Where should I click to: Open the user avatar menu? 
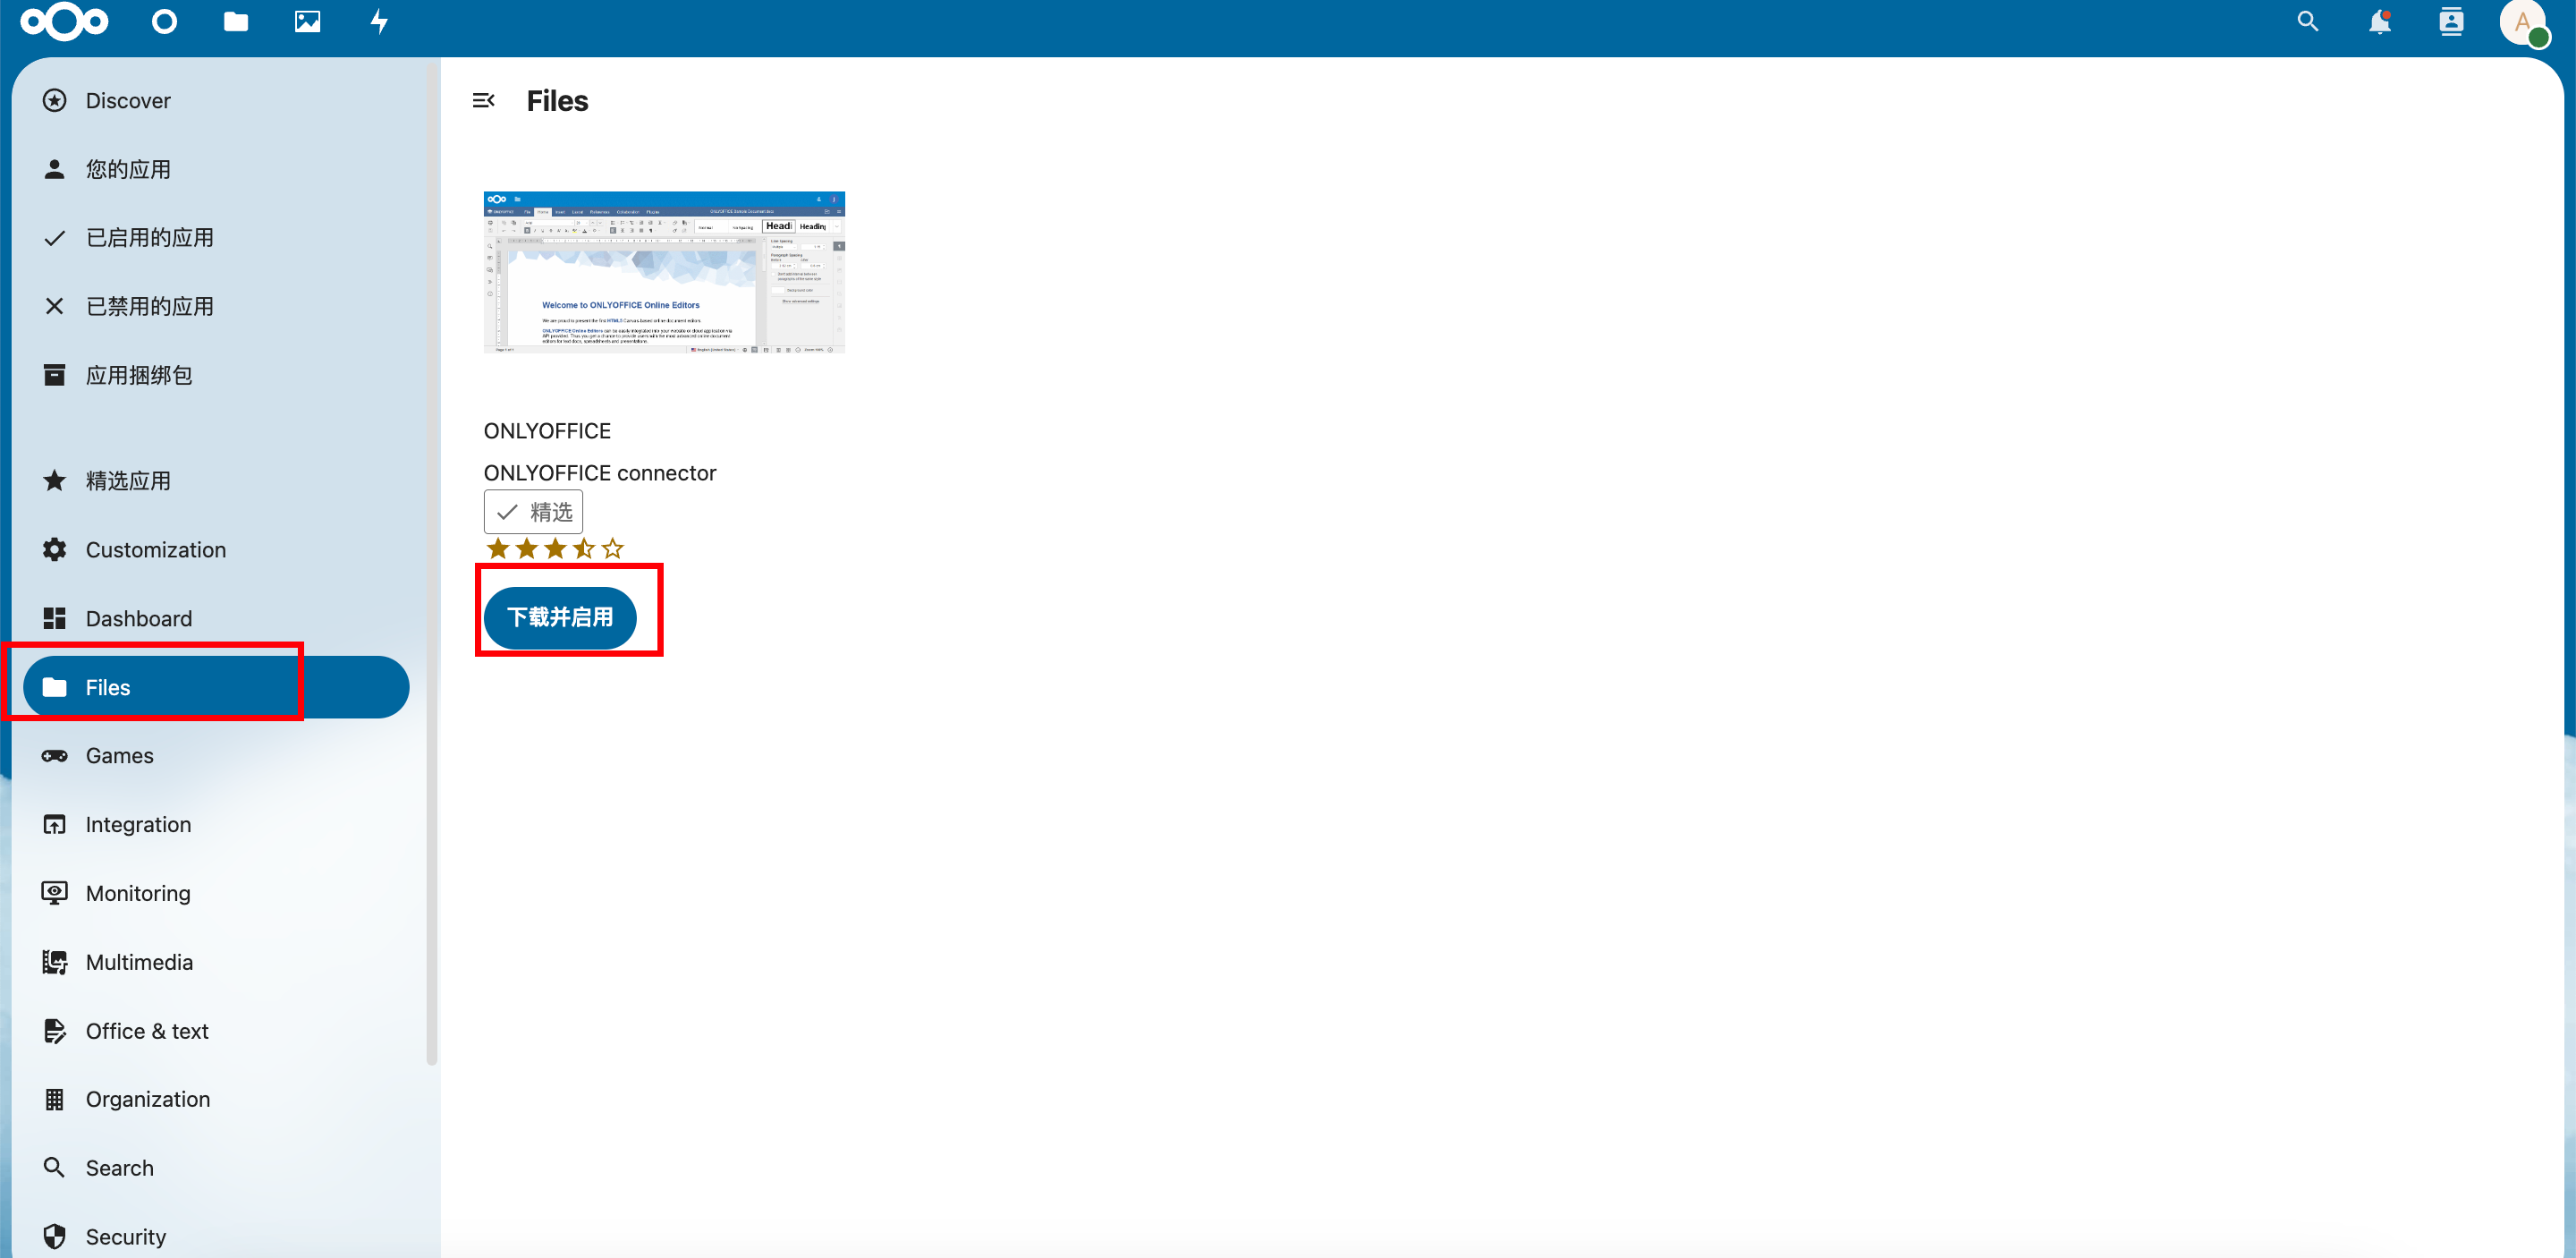pyautogui.click(x=2523, y=22)
